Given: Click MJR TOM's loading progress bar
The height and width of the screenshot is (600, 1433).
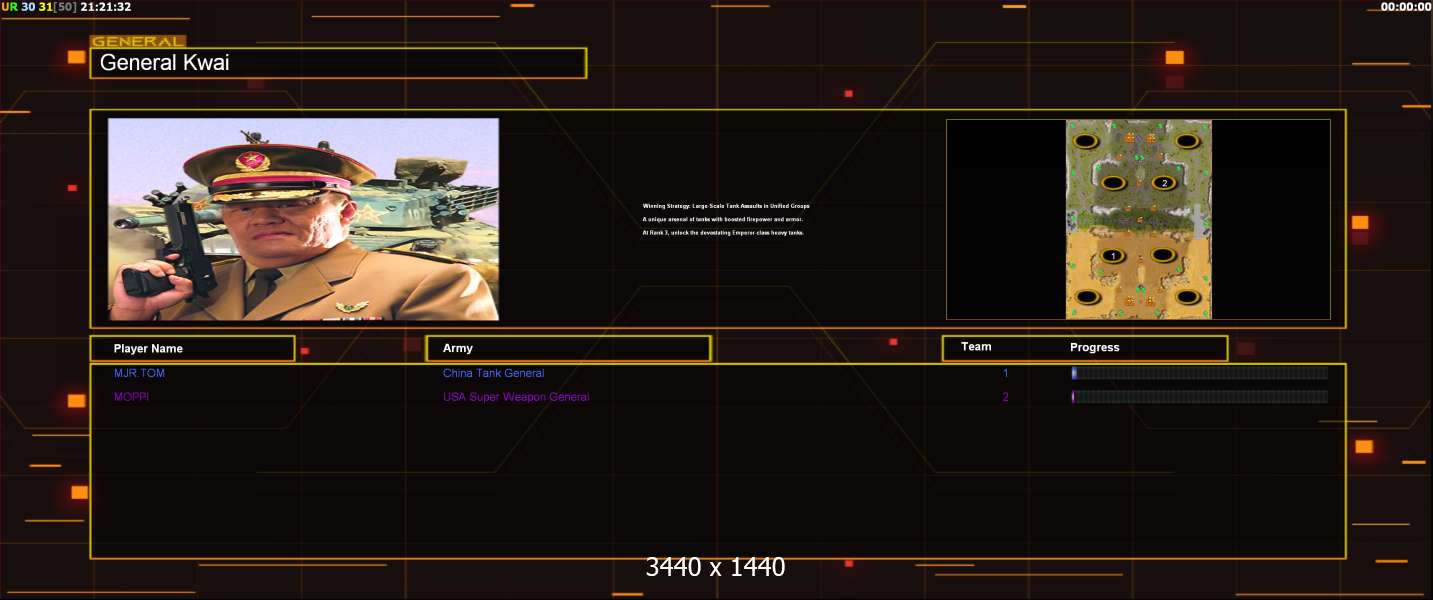Looking at the screenshot, I should [1199, 373].
